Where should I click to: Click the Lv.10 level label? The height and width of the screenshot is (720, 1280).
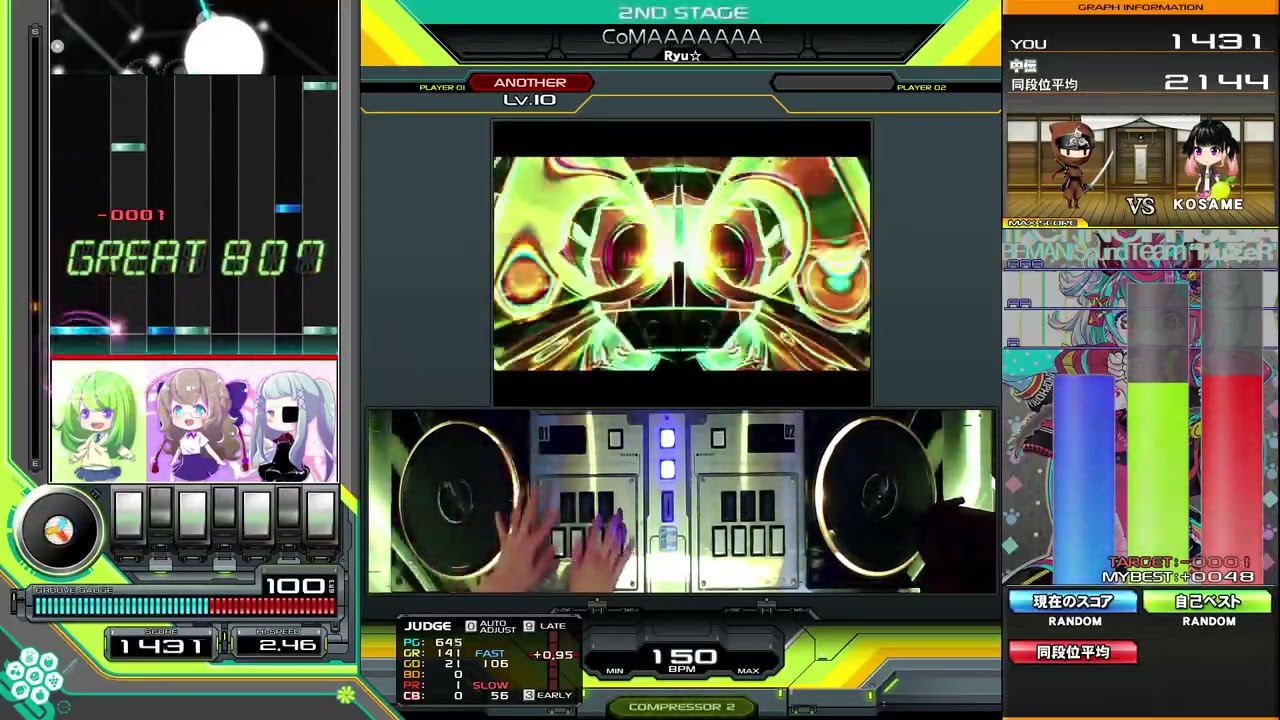530,100
